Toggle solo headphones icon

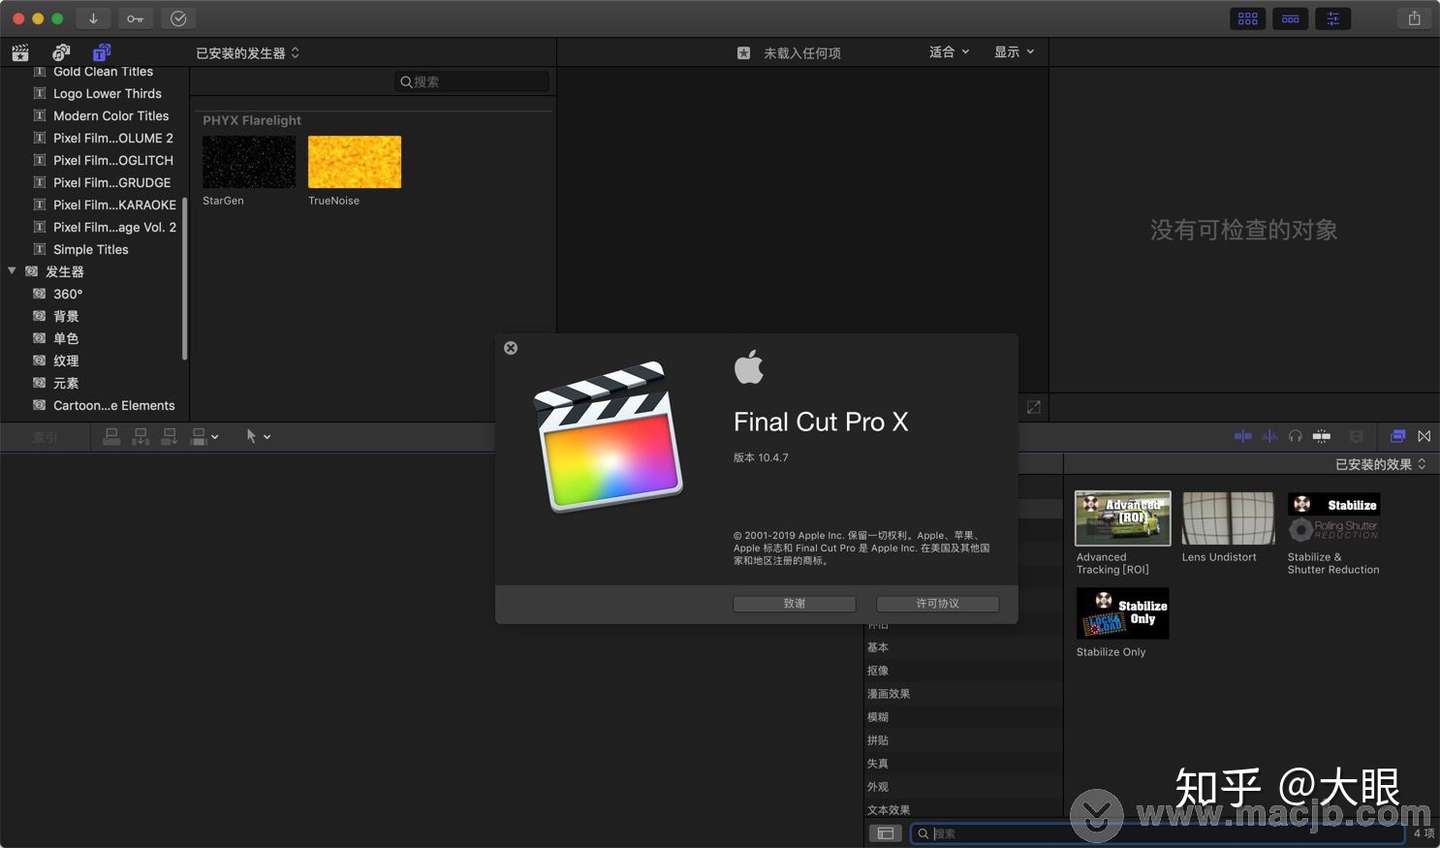pyautogui.click(x=1296, y=436)
